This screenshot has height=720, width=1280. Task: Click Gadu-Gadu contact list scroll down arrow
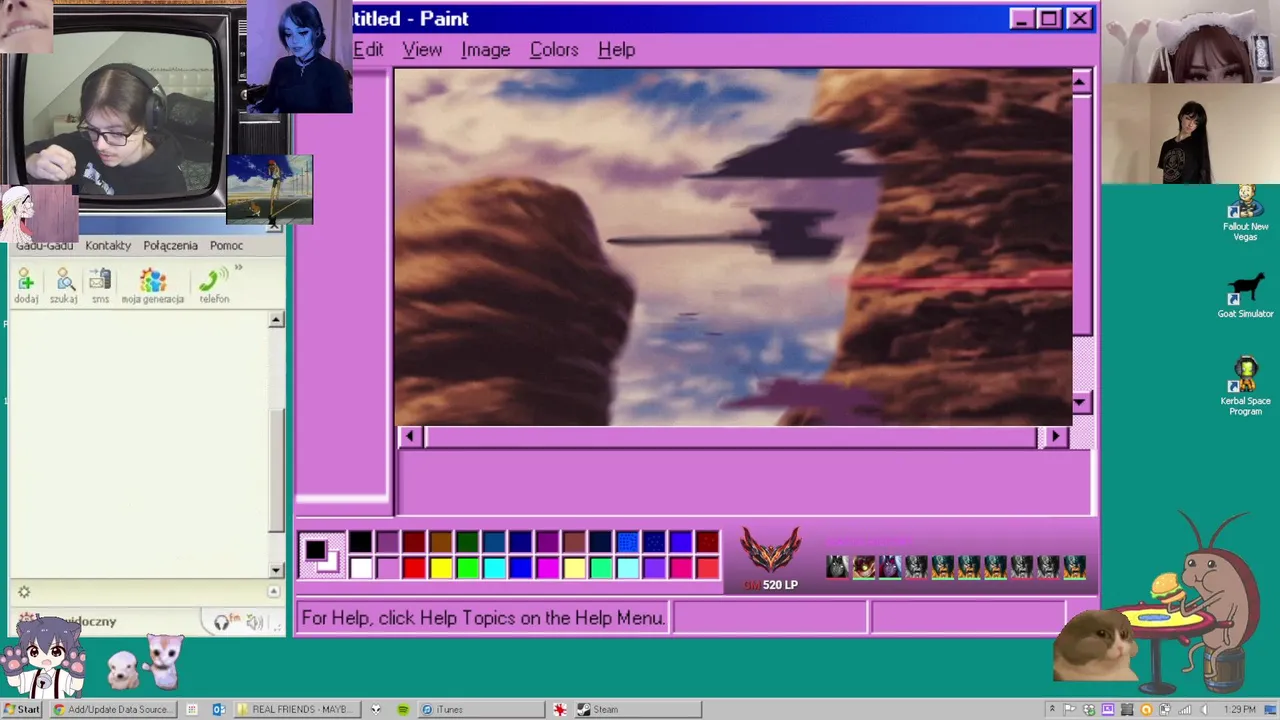276,570
